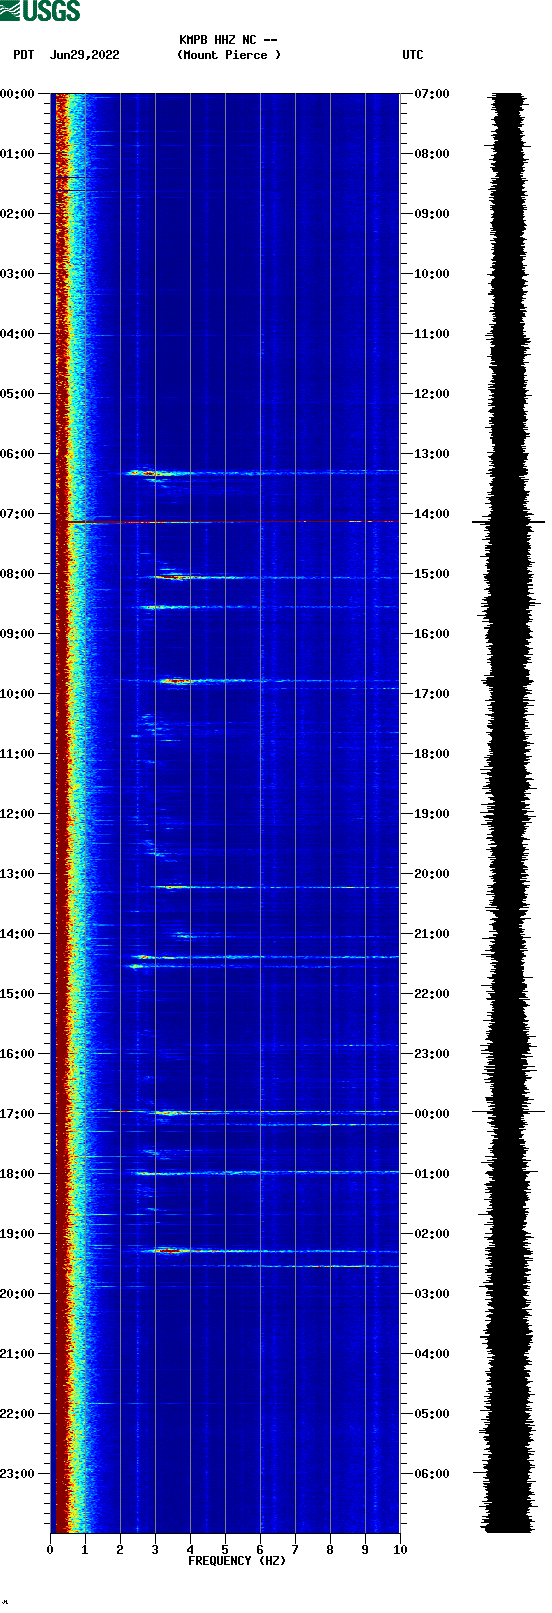
Task: Click the '1' frequency axis tick label
Action: [85, 1550]
